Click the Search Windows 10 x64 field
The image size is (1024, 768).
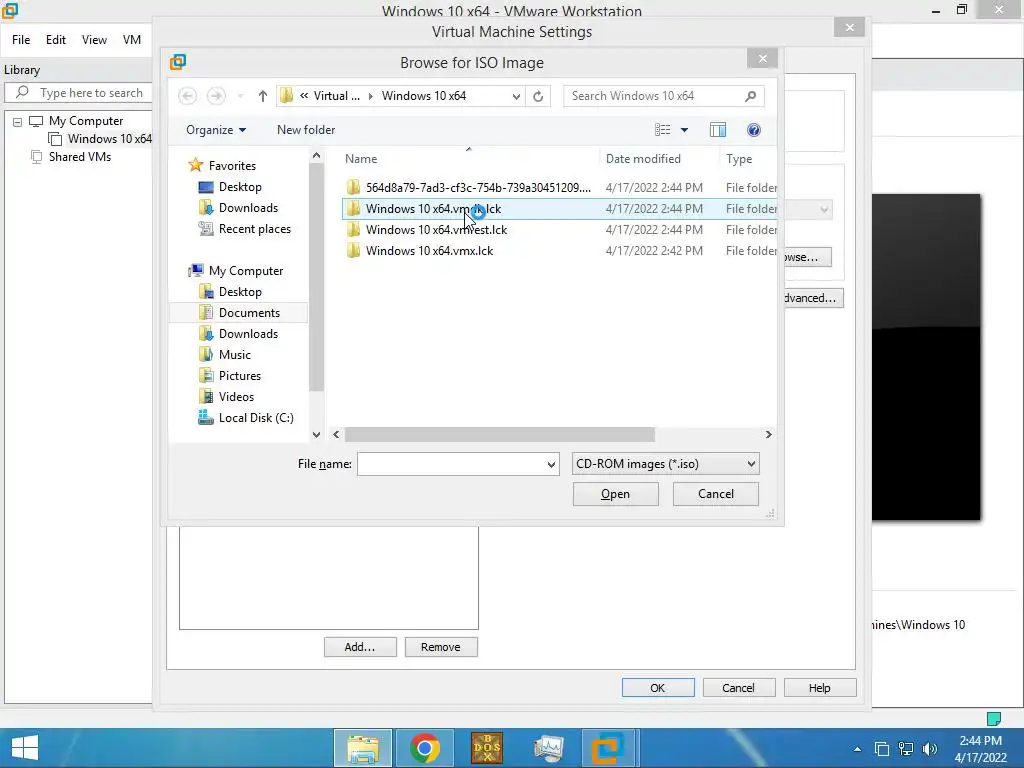coord(656,96)
